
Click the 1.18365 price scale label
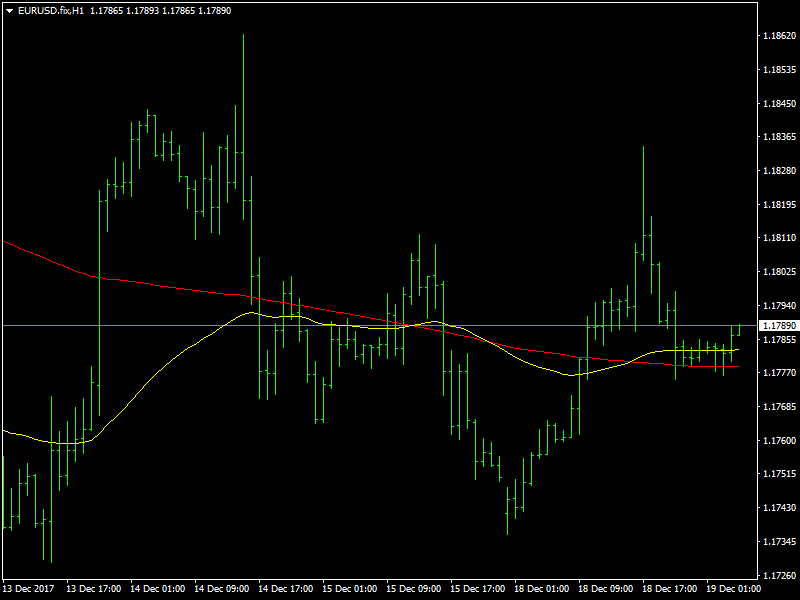pyautogui.click(x=779, y=137)
